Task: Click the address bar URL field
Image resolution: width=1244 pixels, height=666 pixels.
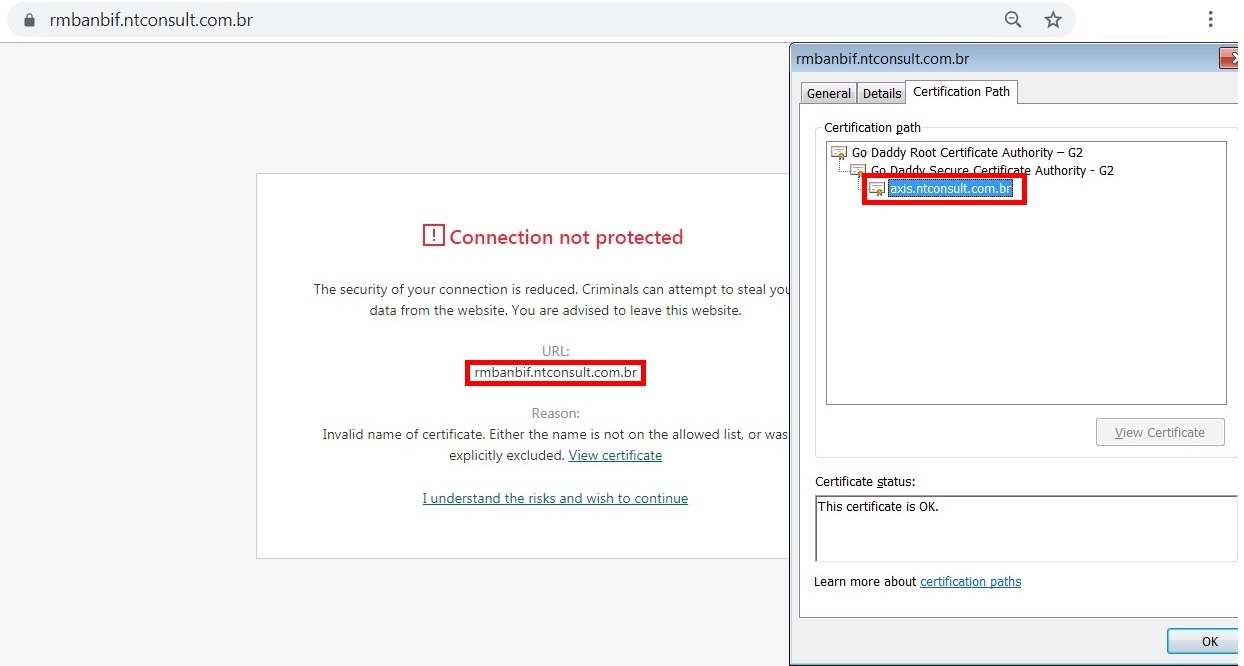Action: pos(500,20)
